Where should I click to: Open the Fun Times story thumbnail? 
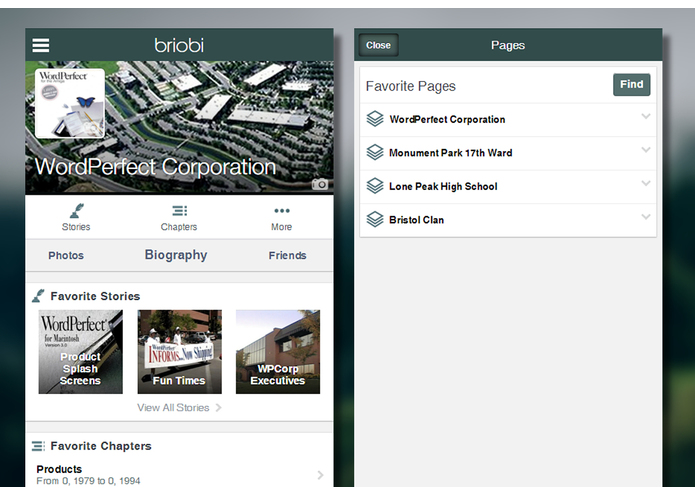180,352
